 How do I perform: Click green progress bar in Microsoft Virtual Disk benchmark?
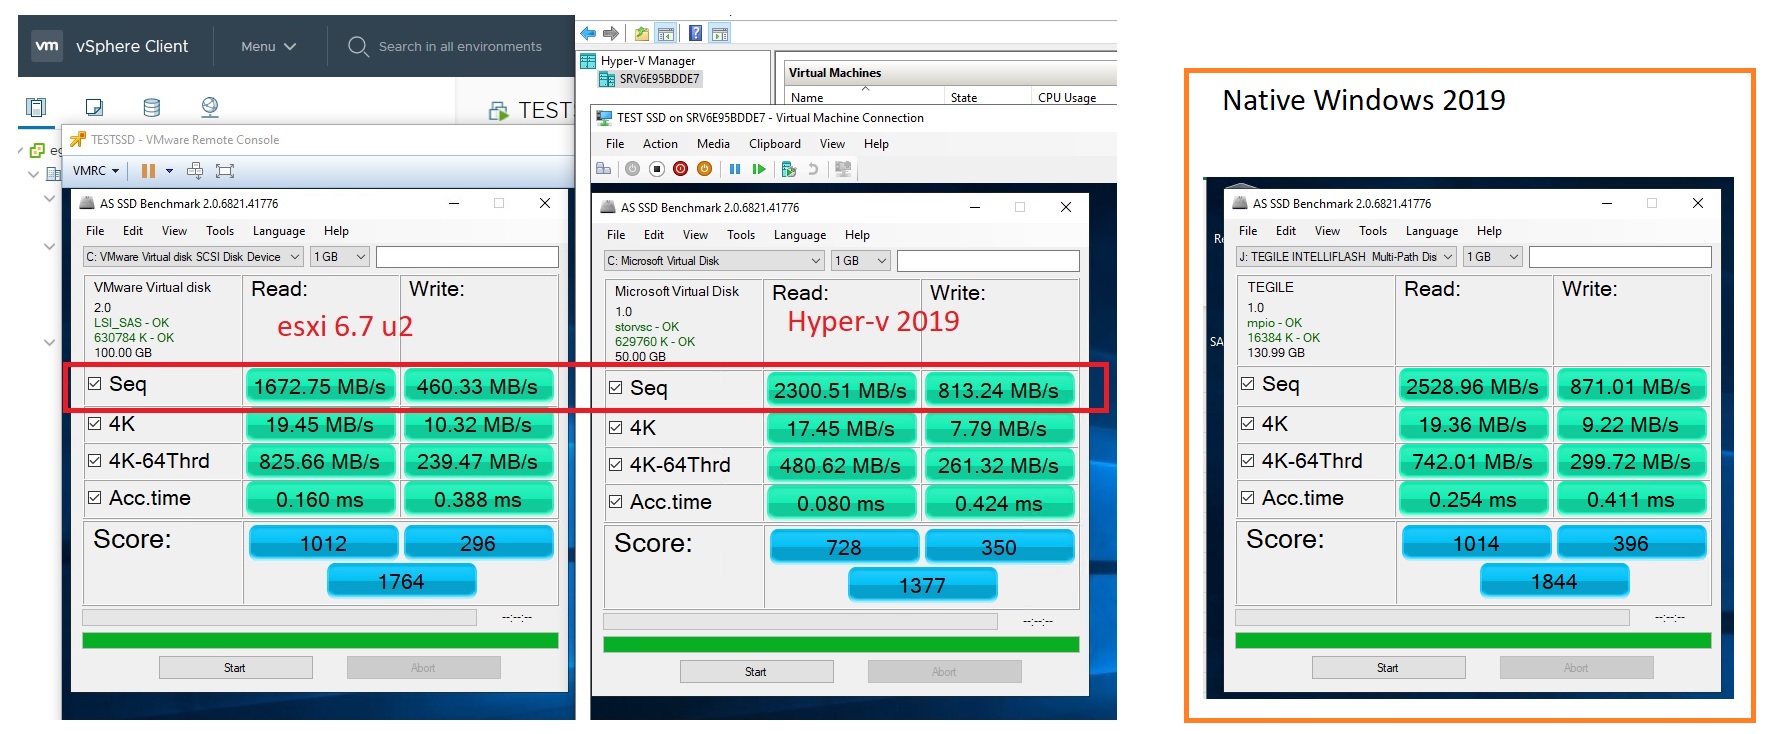pyautogui.click(x=841, y=644)
